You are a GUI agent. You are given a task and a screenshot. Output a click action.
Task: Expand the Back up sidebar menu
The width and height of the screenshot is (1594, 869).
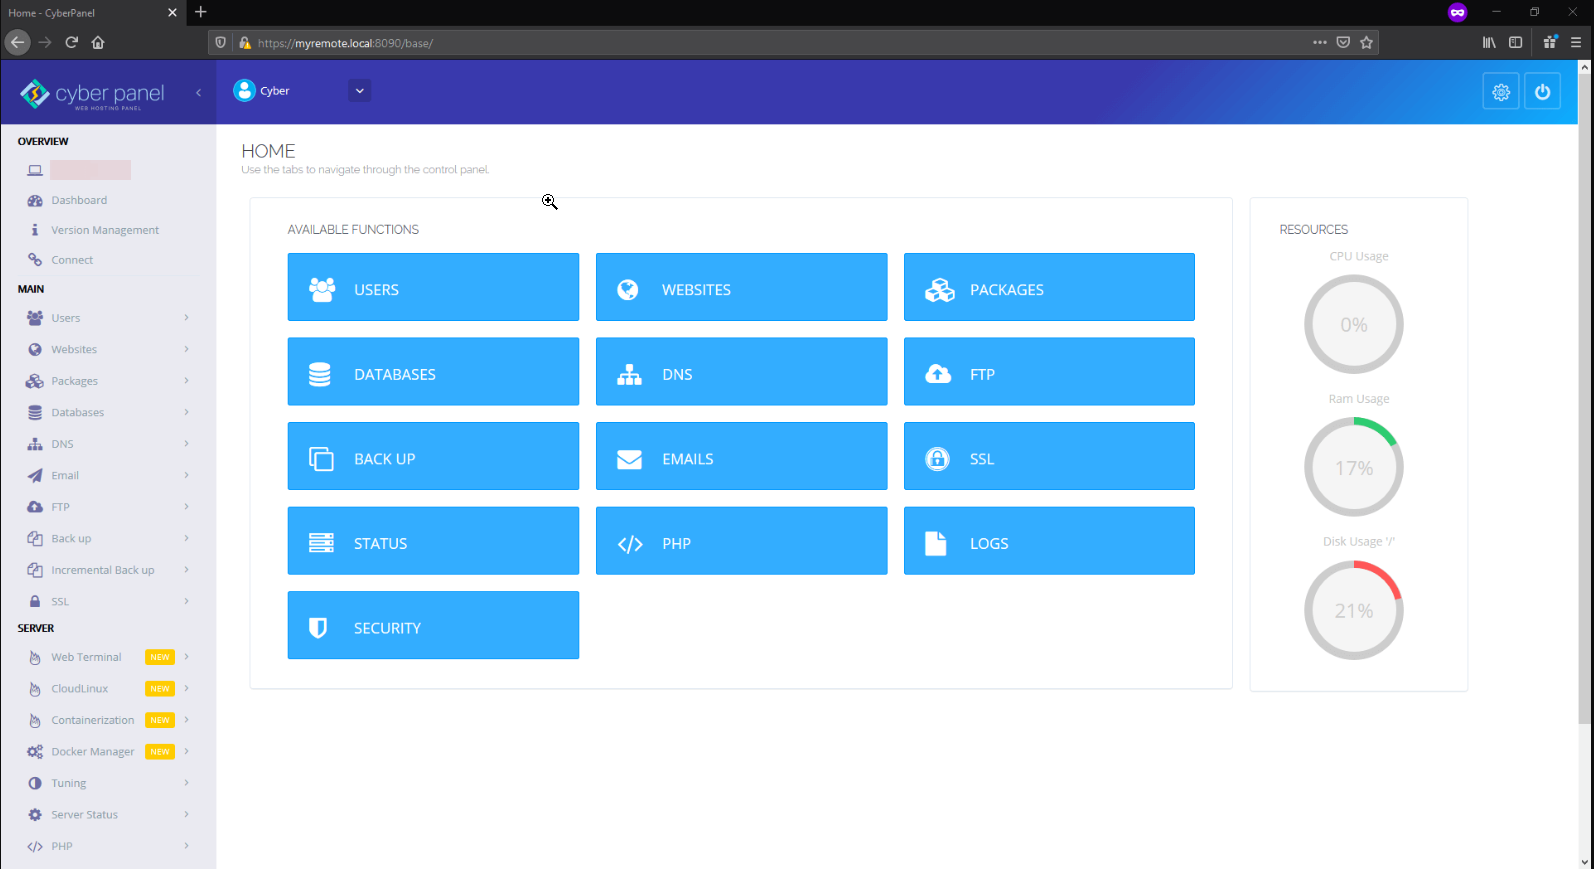coord(109,539)
